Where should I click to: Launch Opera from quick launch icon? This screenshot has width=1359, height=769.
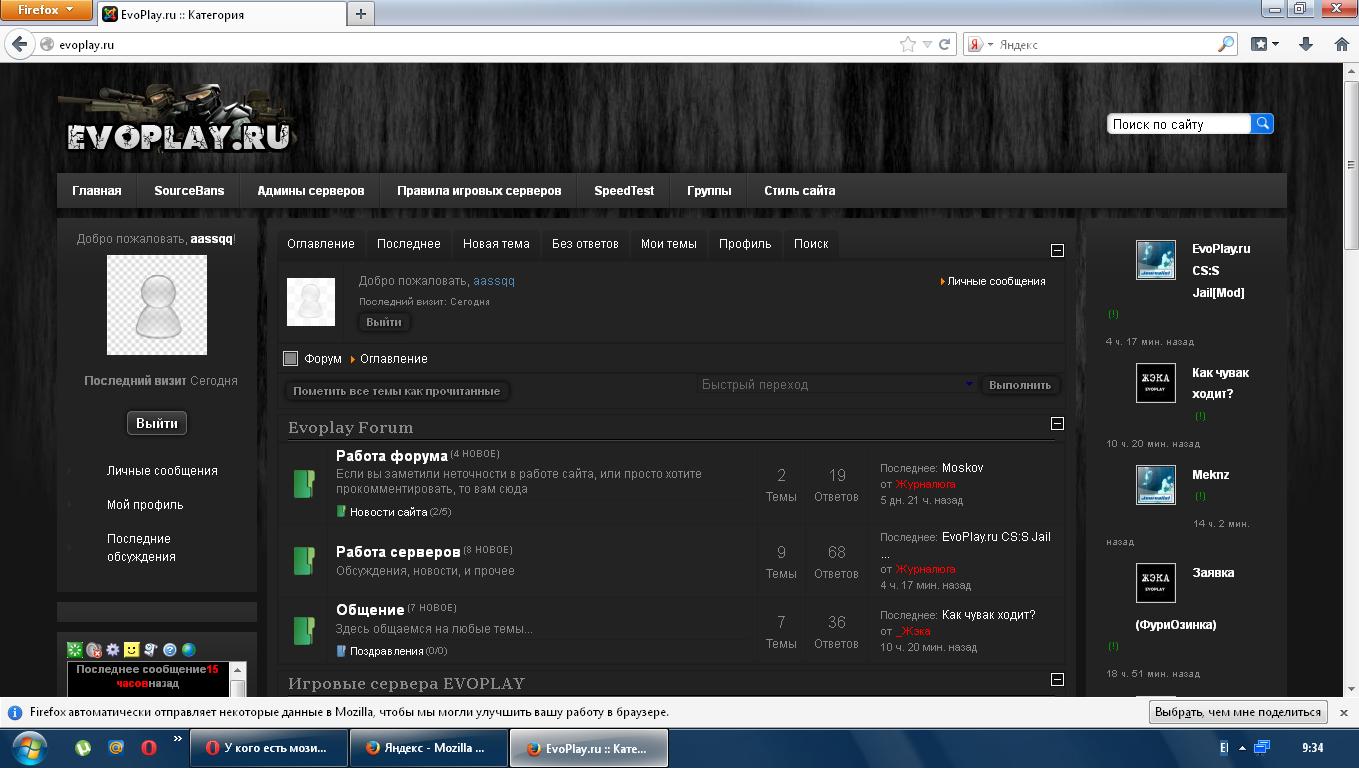click(148, 747)
